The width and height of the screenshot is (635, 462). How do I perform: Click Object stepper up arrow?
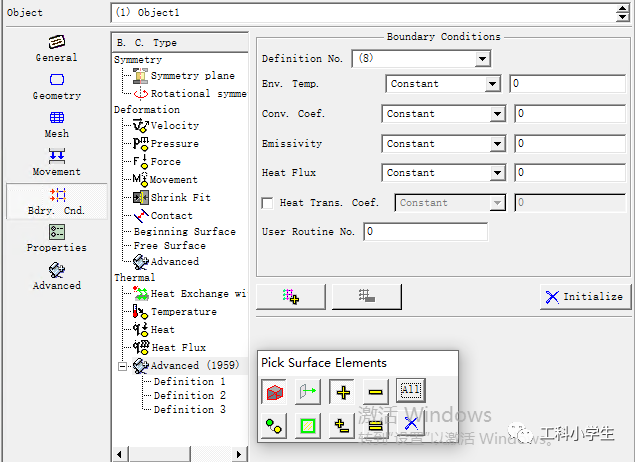click(x=622, y=9)
